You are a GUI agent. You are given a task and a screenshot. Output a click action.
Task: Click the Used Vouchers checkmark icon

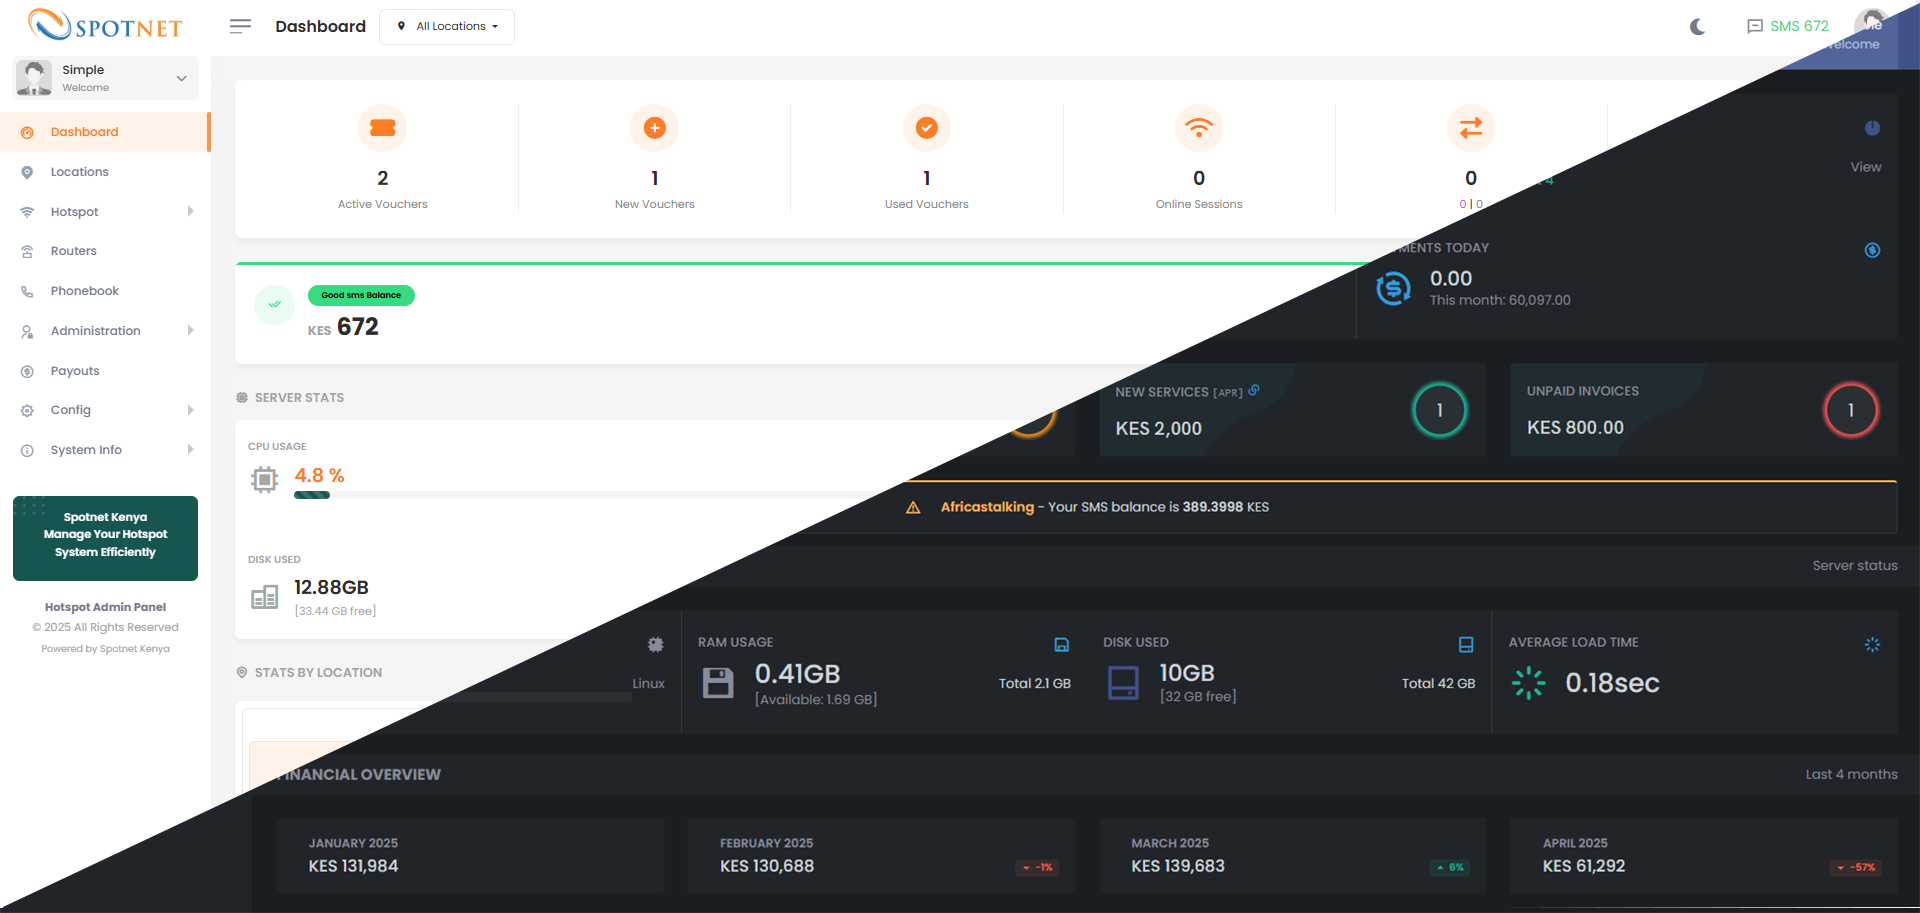point(926,128)
